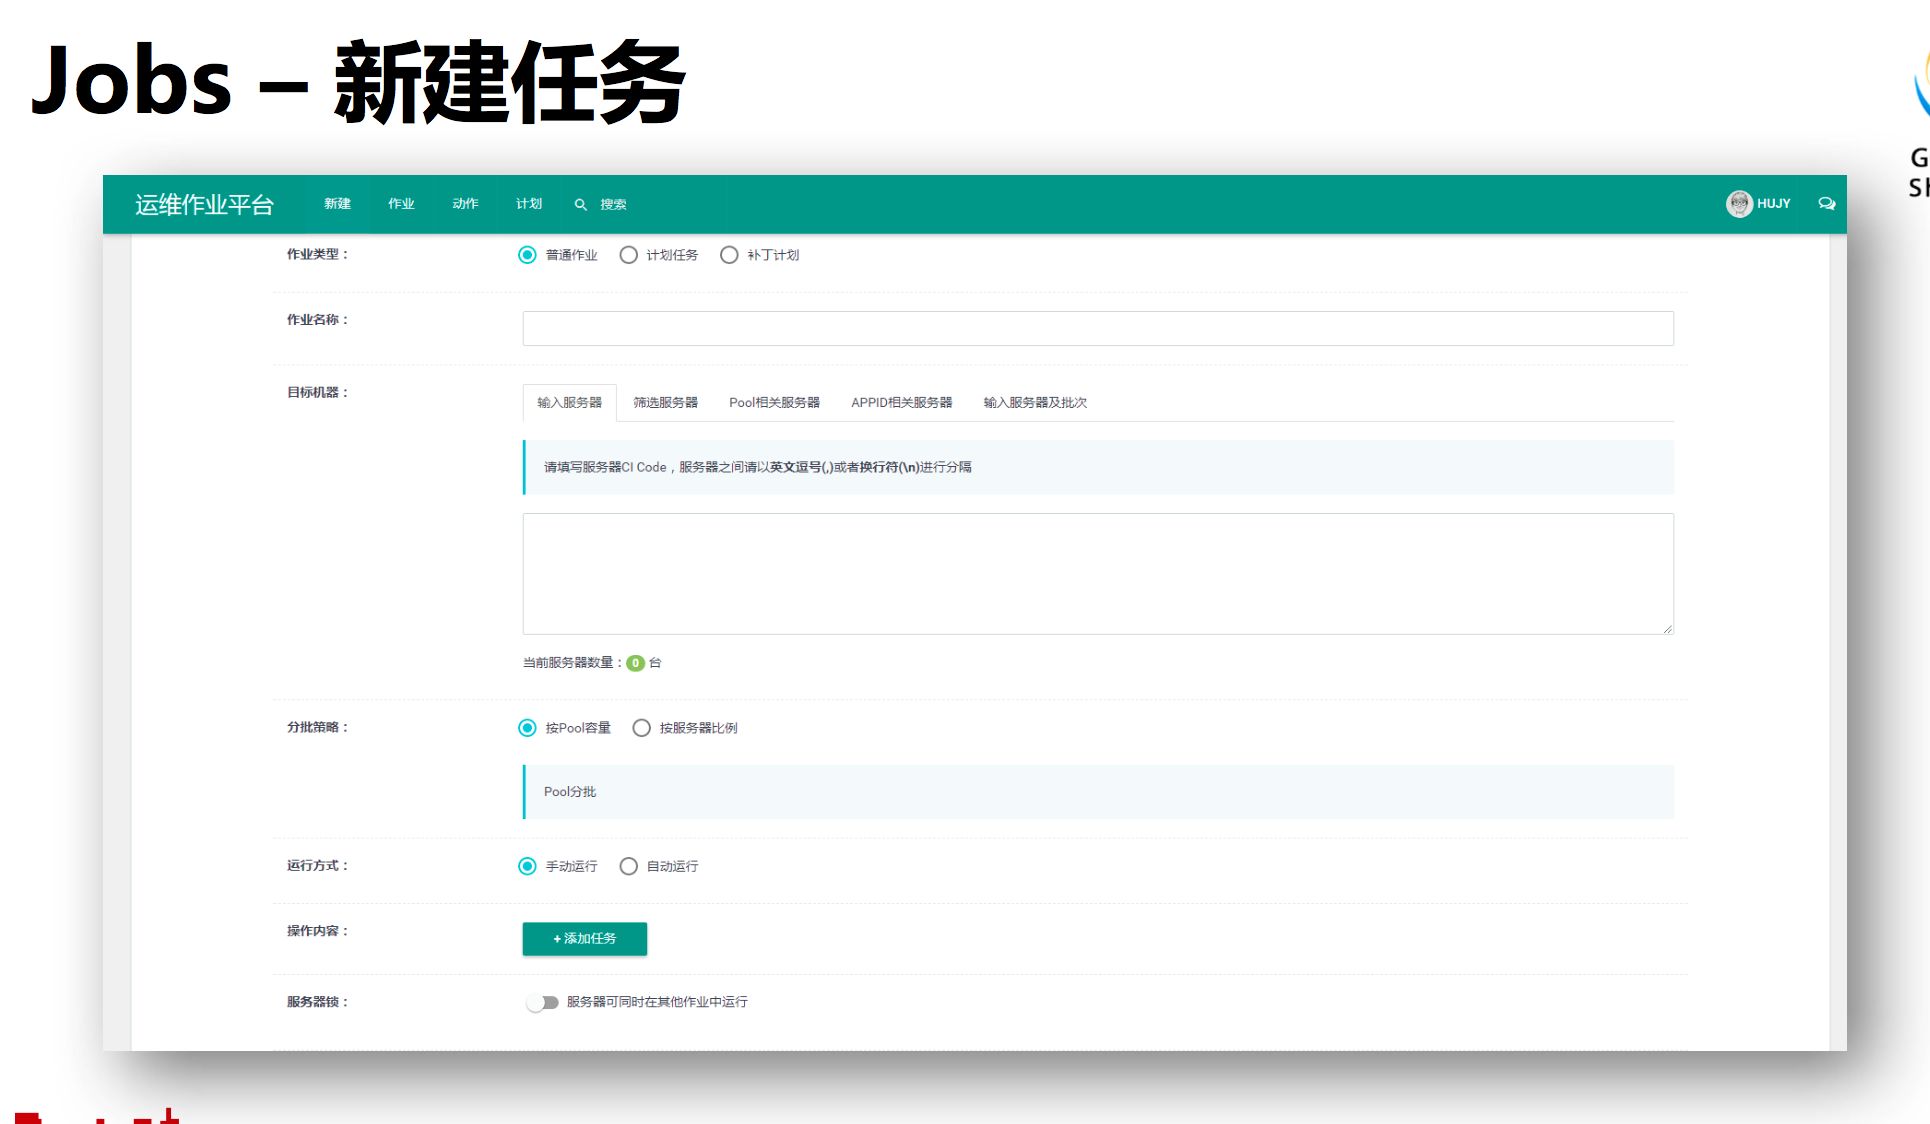Click the 运维作业平台 logo title
Viewport: 1930px width, 1124px height.
pyautogui.click(x=204, y=205)
